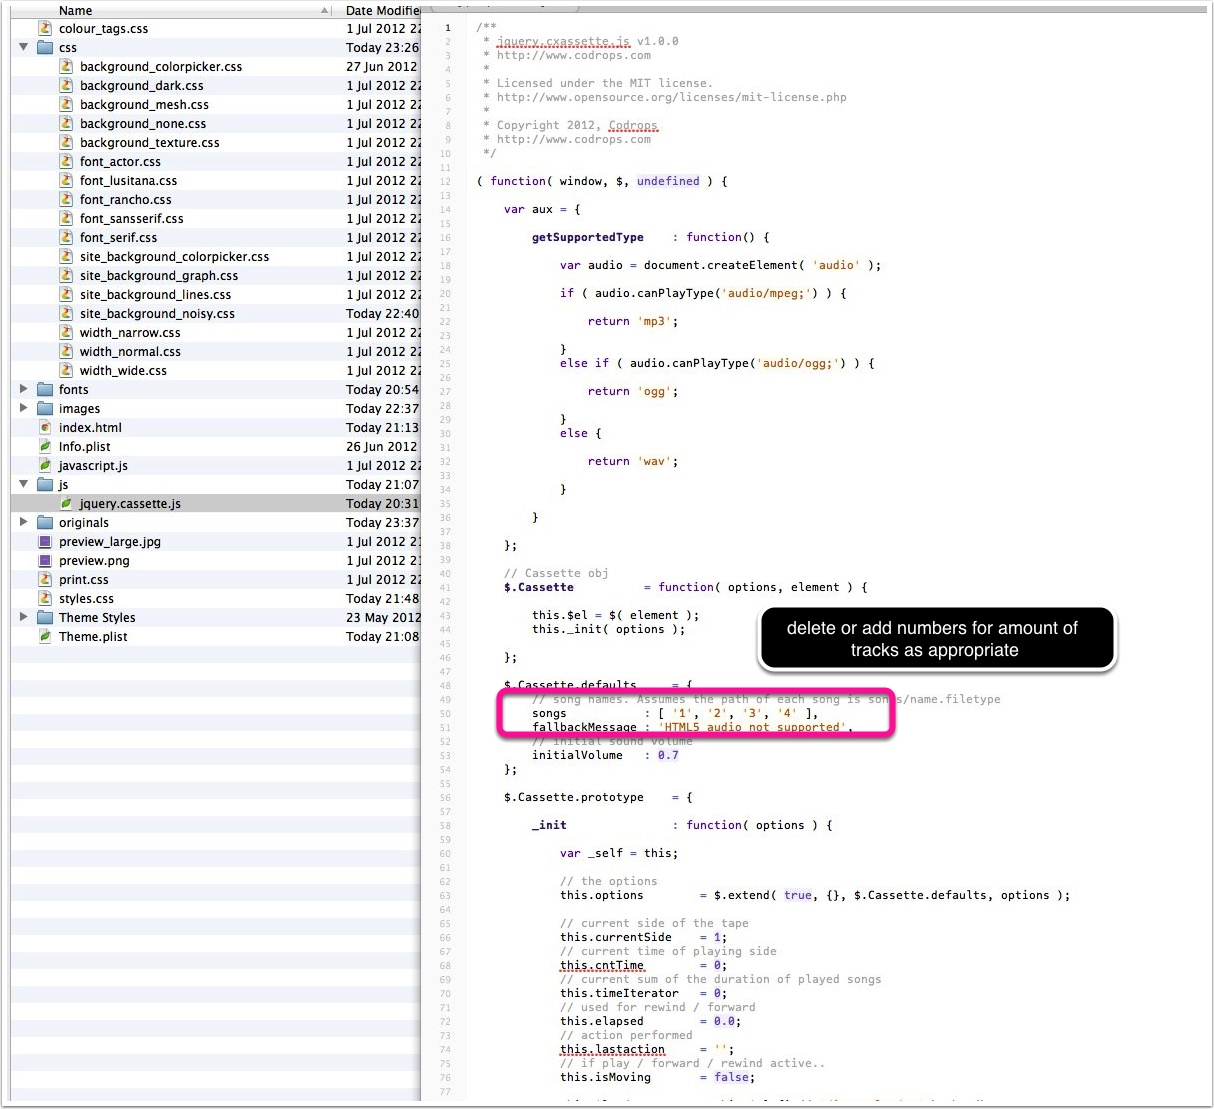
Task: Click the site_background_lines.css file icon
Action: [x=66, y=295]
